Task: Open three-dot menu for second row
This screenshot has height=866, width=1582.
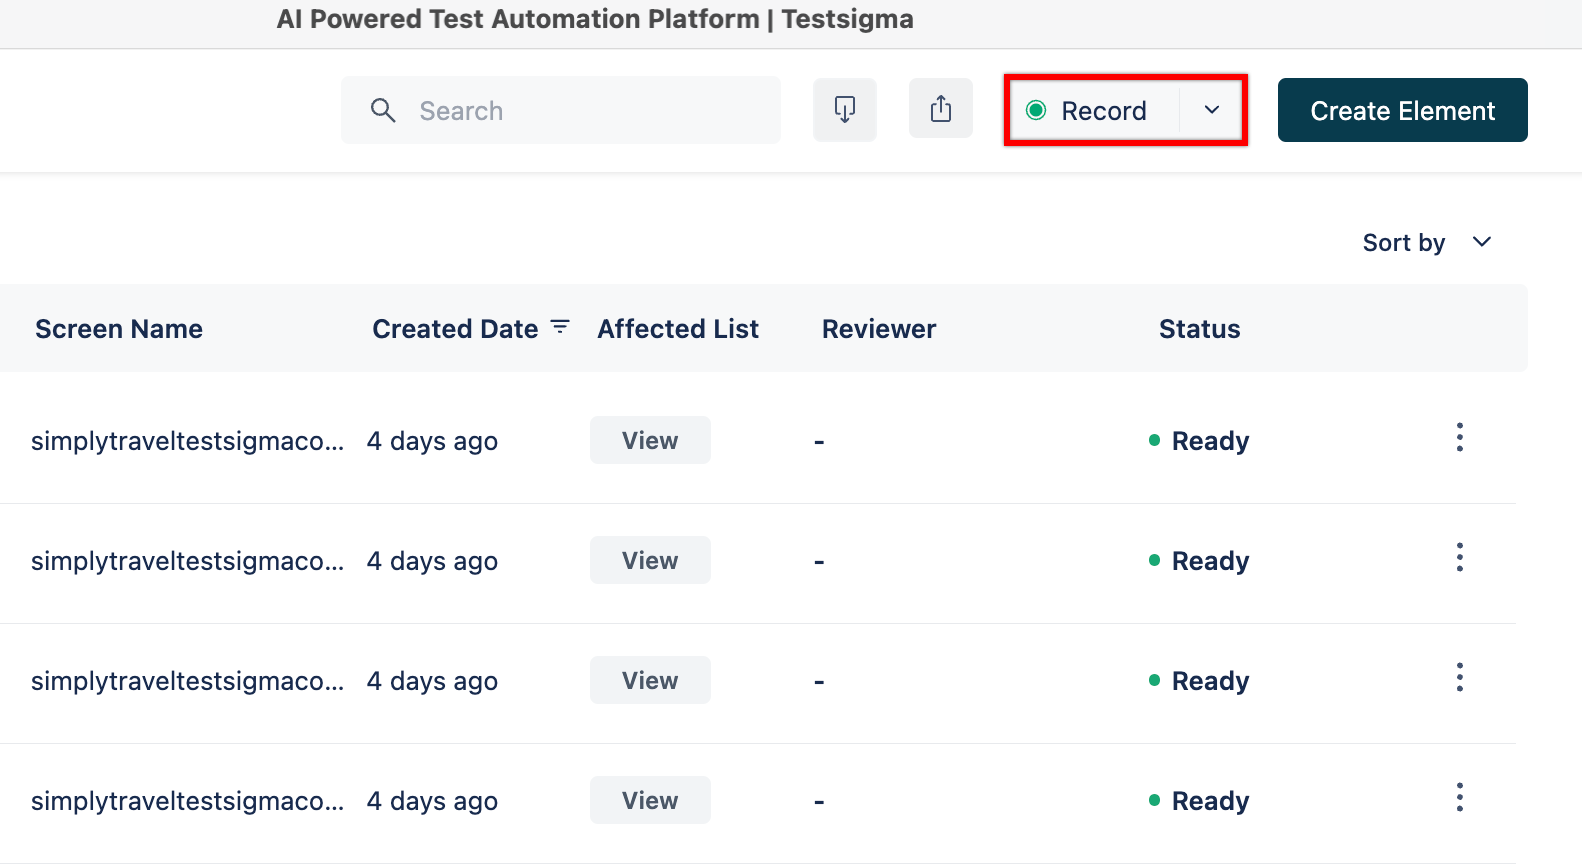Action: pos(1460,557)
